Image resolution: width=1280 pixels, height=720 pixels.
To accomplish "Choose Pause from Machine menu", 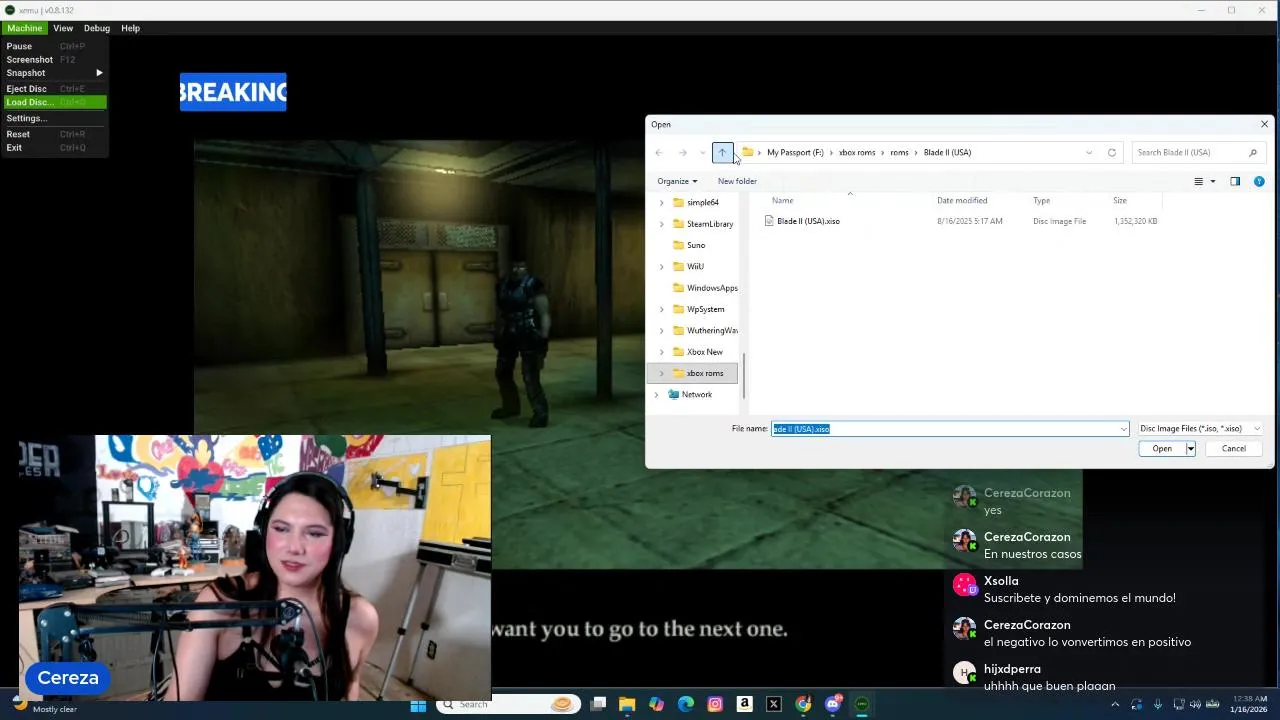I will [54, 46].
